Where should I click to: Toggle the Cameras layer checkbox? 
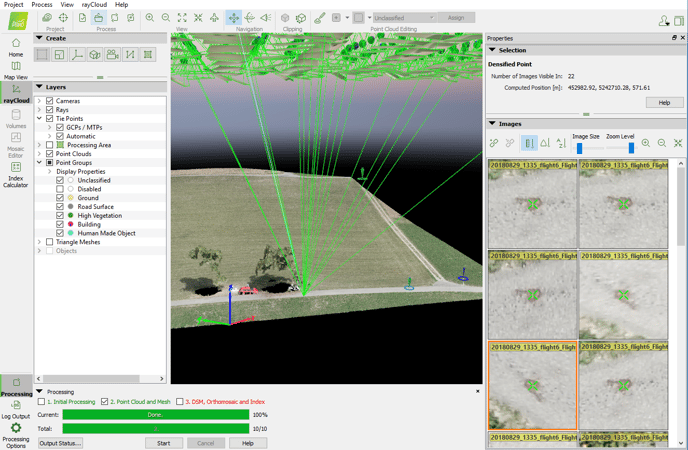(49, 101)
